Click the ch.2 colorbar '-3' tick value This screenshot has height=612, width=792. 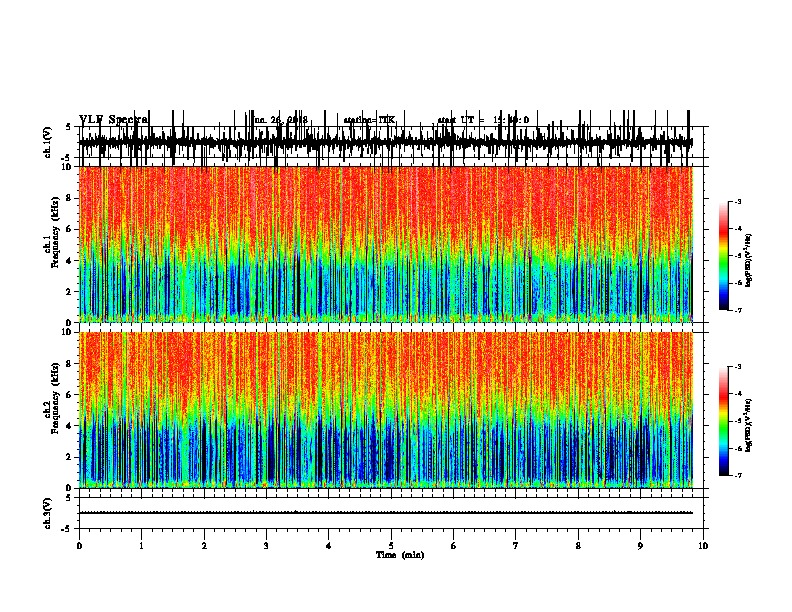(738, 367)
